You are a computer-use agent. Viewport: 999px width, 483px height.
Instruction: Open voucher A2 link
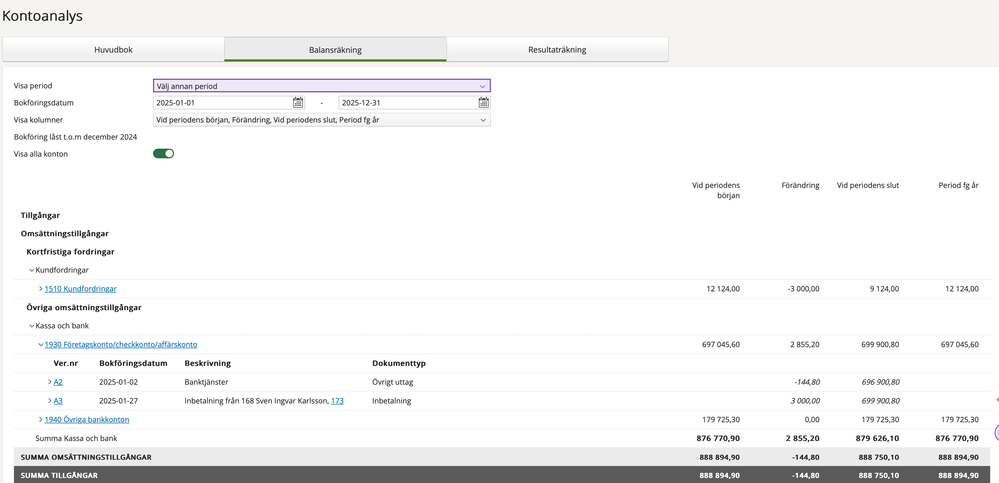(x=58, y=382)
